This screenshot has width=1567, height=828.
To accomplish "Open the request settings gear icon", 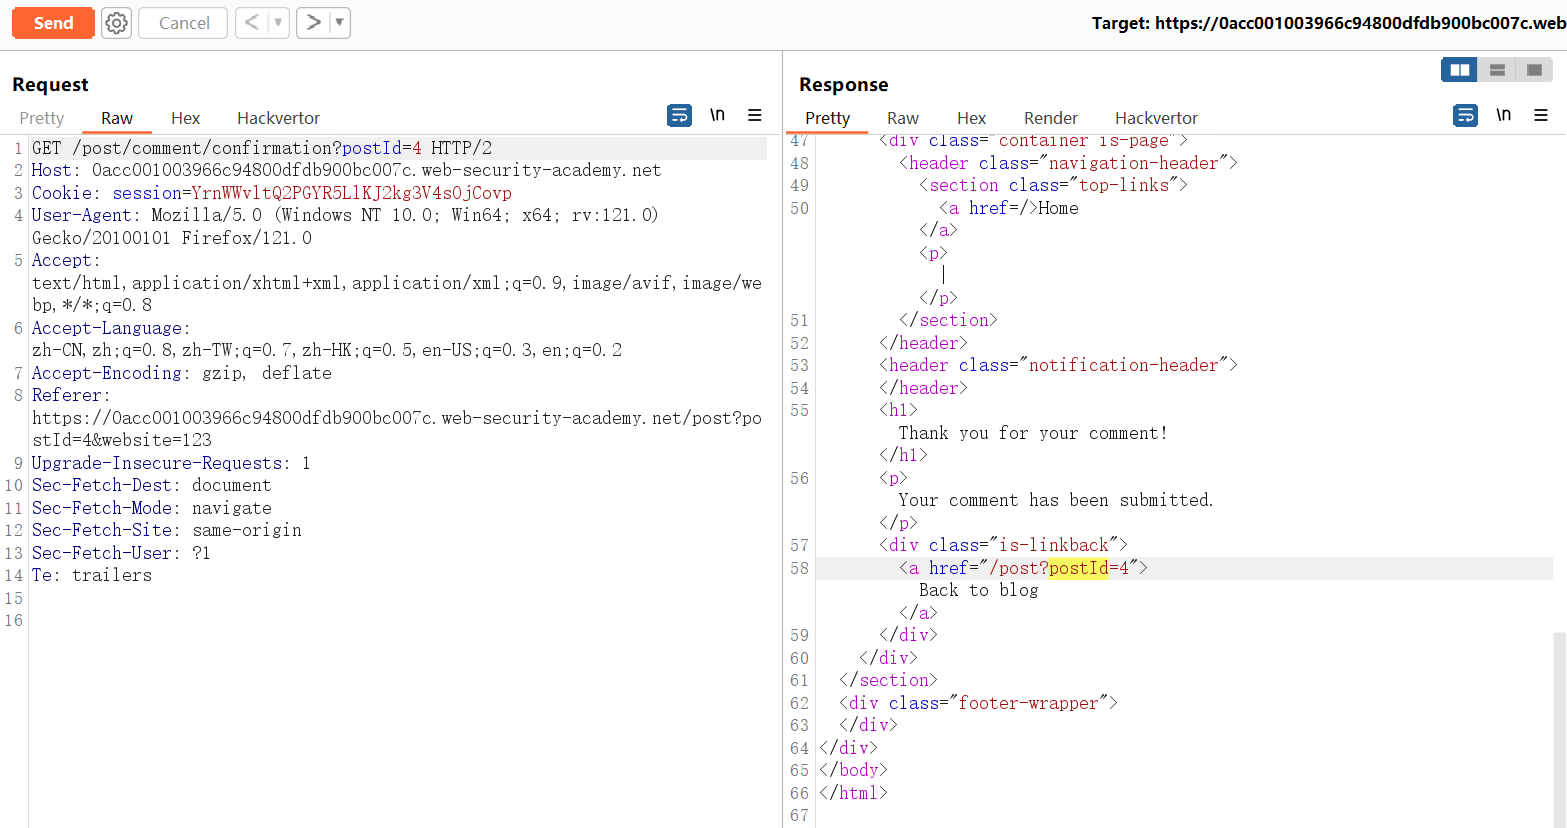I will [x=117, y=23].
